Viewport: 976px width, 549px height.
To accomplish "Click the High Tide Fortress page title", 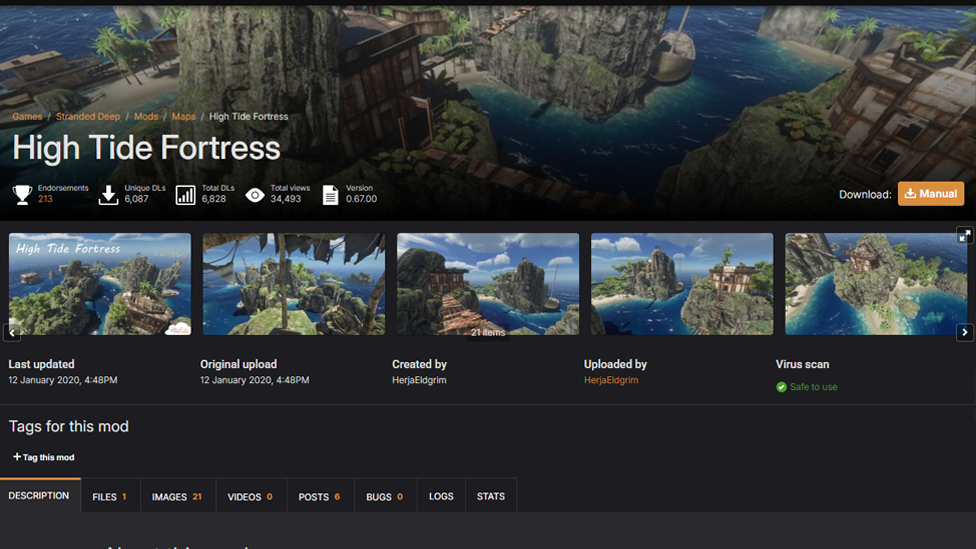I will coord(146,148).
